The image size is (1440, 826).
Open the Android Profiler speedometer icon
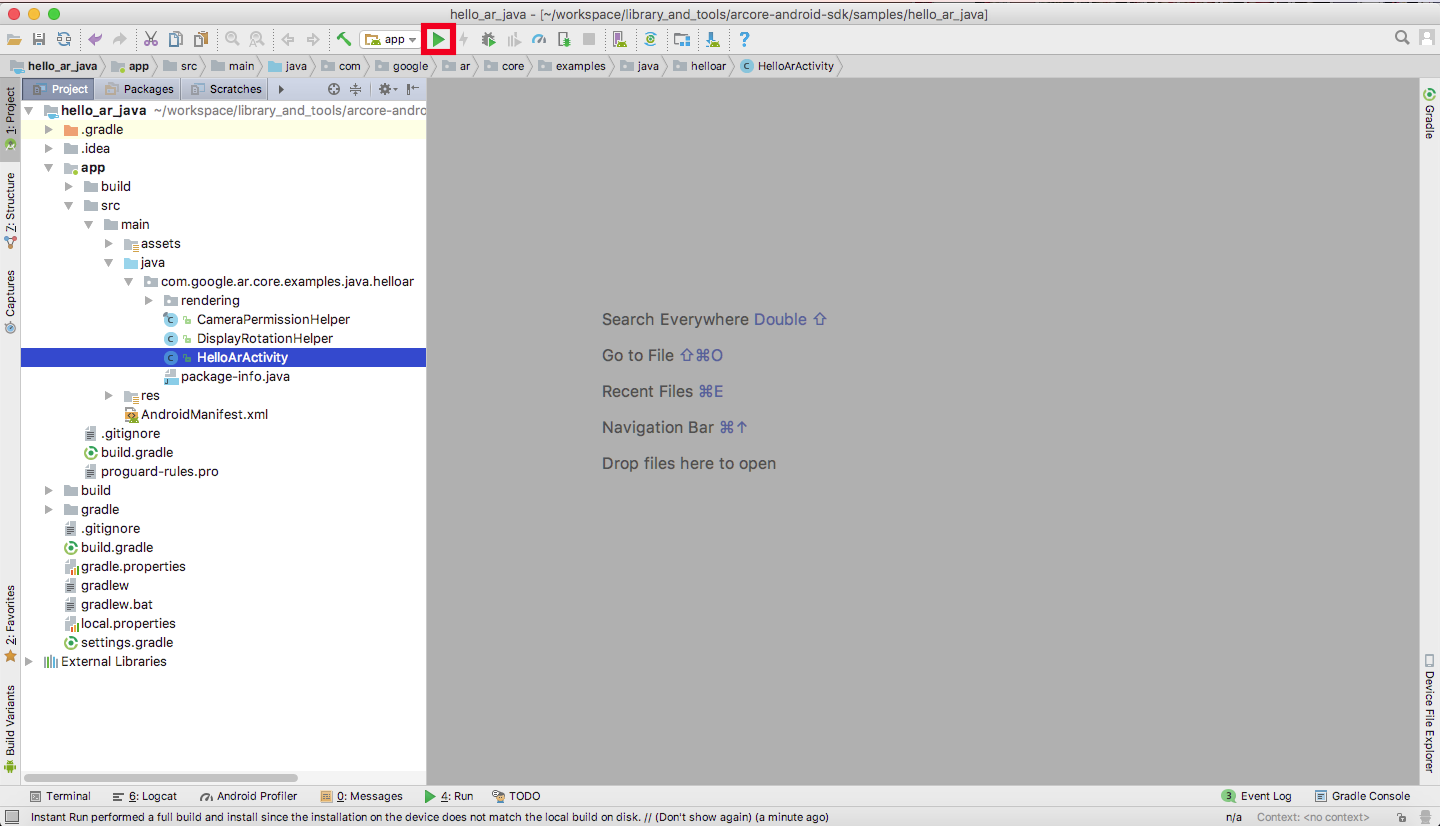click(x=539, y=39)
